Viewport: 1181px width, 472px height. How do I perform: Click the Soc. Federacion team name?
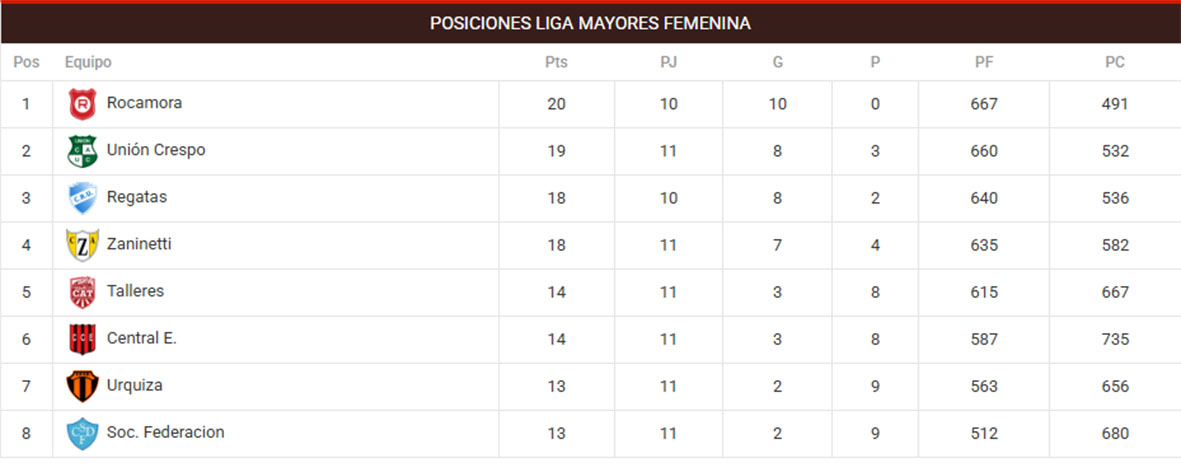(166, 433)
